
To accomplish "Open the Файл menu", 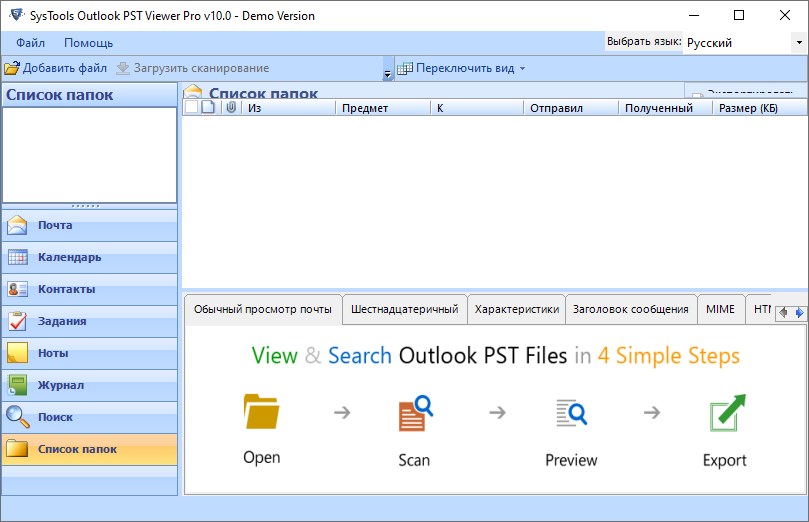I will [30, 43].
